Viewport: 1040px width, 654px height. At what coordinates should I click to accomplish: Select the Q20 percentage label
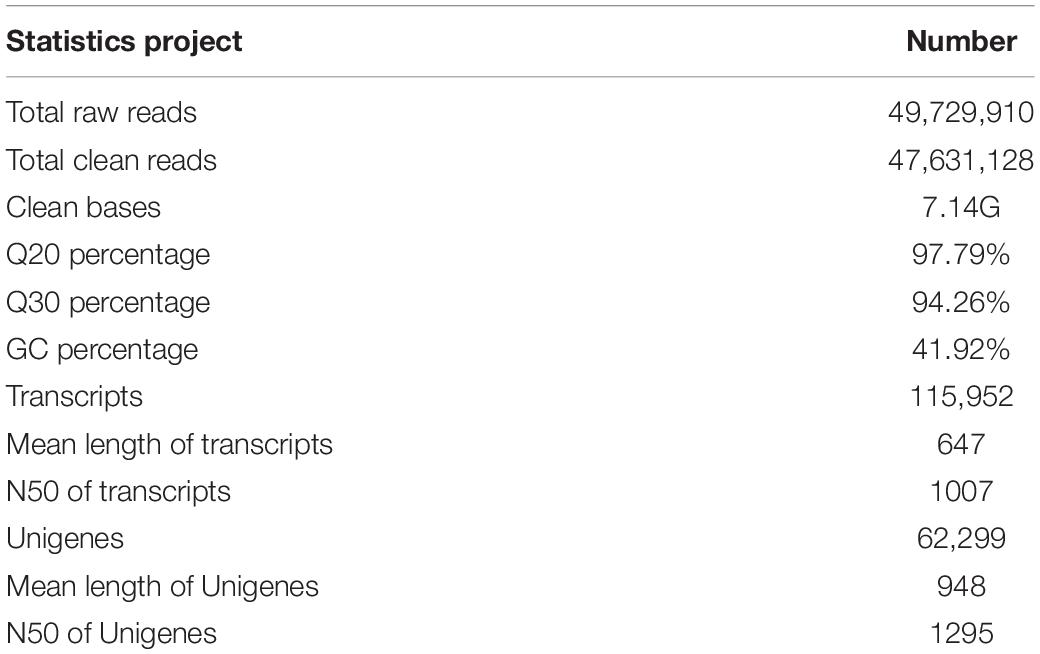(x=108, y=255)
